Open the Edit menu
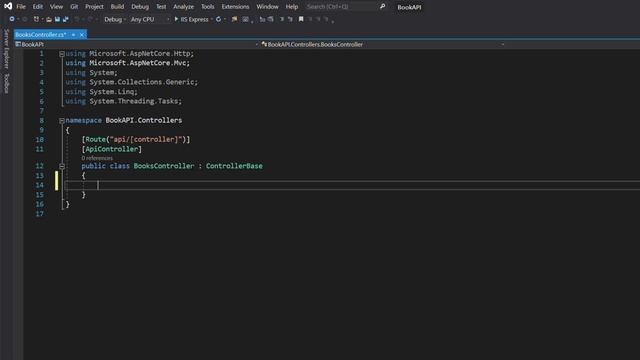This screenshot has height=360, width=640. click(x=38, y=7)
